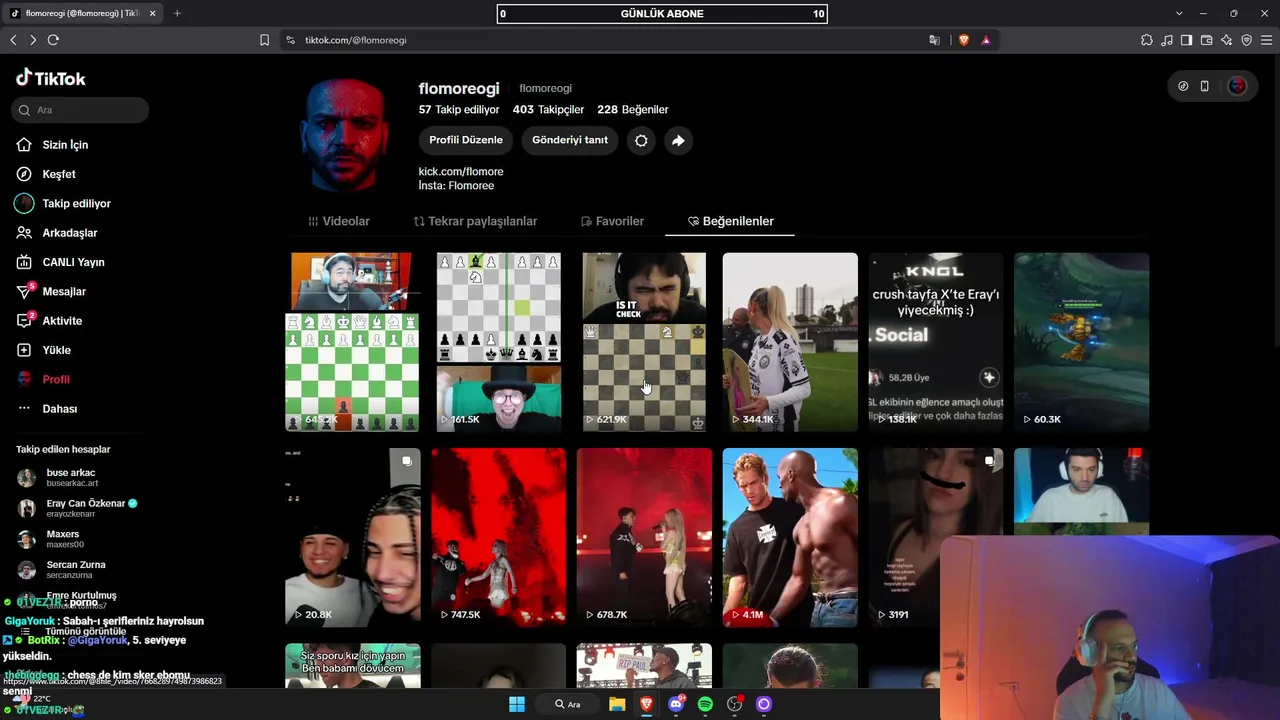Click the TikTok search field

pyautogui.click(x=81, y=110)
